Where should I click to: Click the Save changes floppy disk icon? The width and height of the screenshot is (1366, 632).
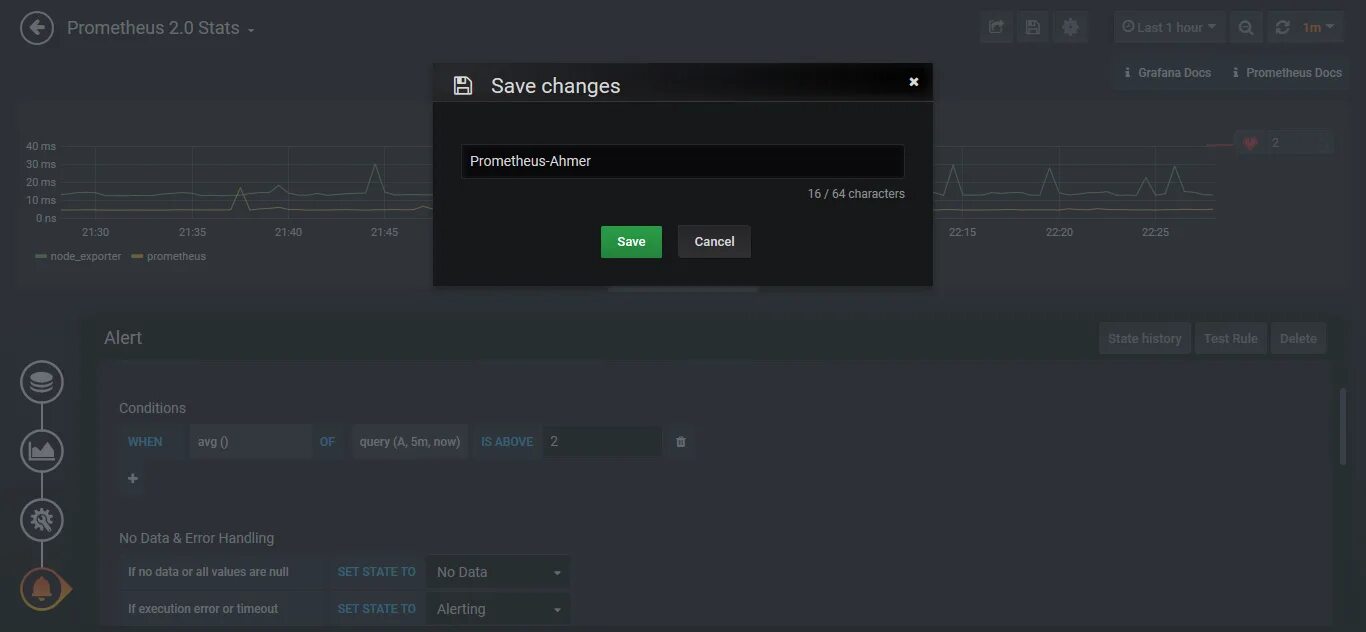pyautogui.click(x=462, y=86)
